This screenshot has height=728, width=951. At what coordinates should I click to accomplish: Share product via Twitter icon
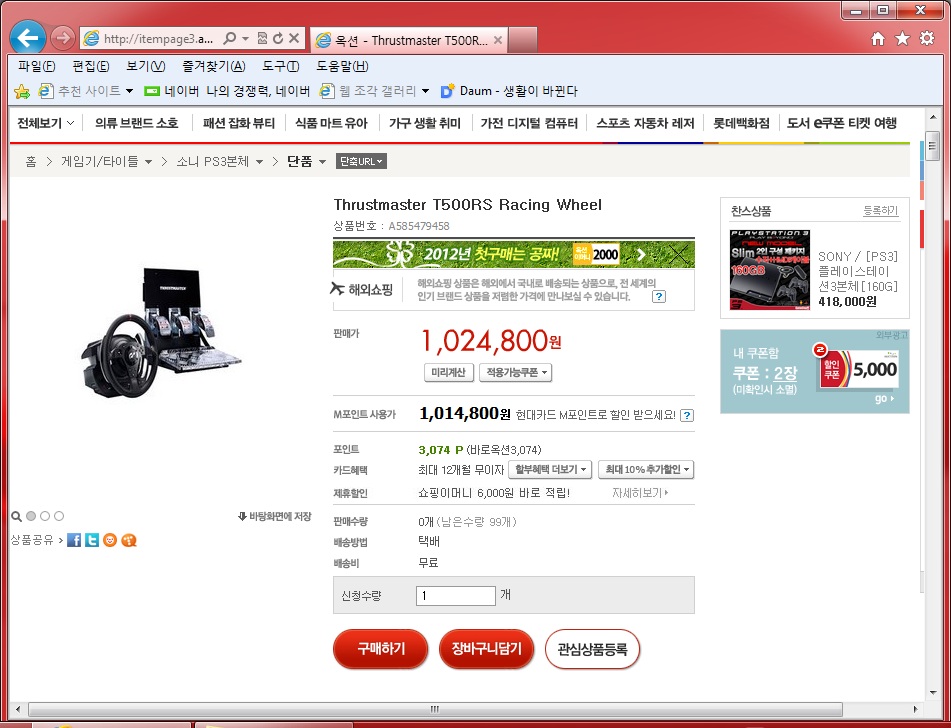[92, 540]
